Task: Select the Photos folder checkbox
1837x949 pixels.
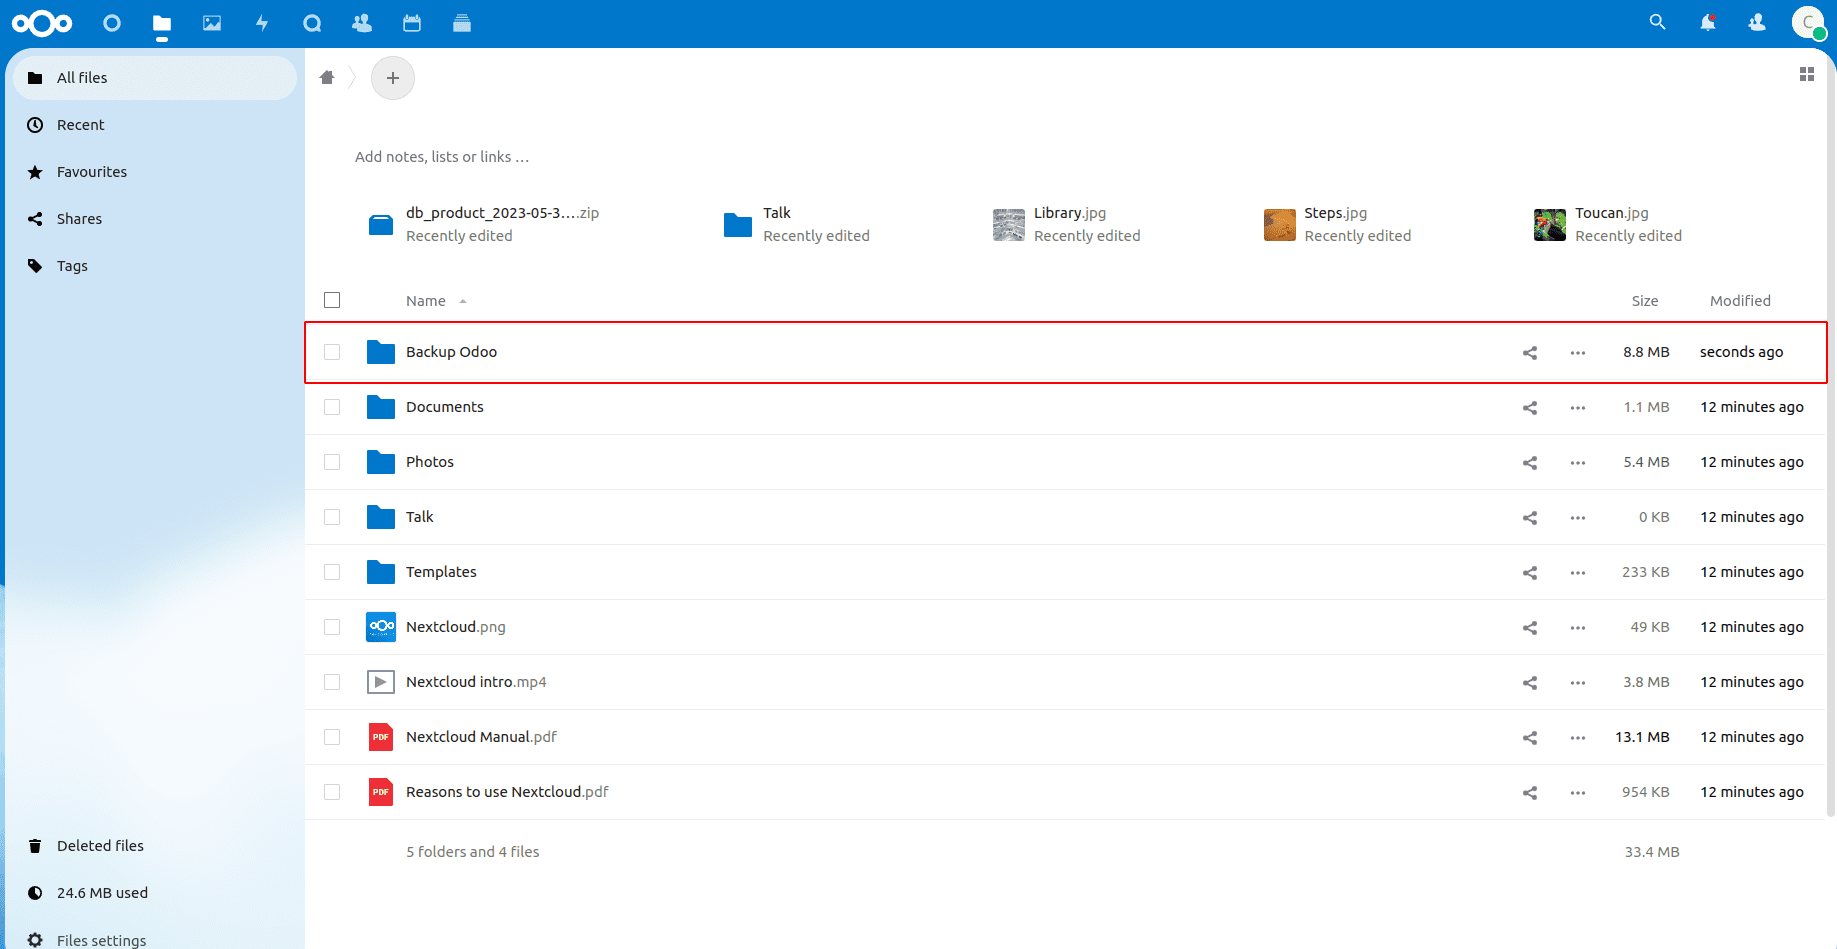Action: pos(332,462)
